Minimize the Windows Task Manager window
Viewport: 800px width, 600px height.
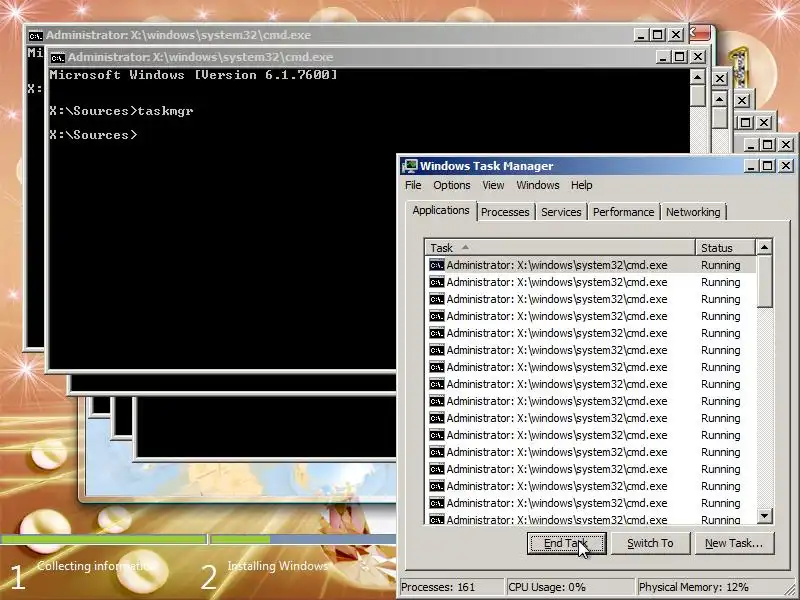tap(751, 166)
